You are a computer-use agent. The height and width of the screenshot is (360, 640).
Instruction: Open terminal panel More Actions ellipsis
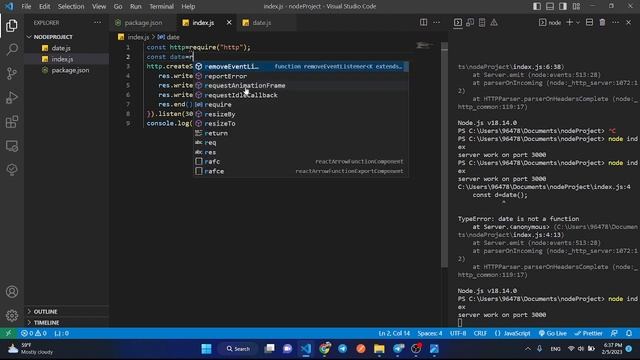click(616, 22)
